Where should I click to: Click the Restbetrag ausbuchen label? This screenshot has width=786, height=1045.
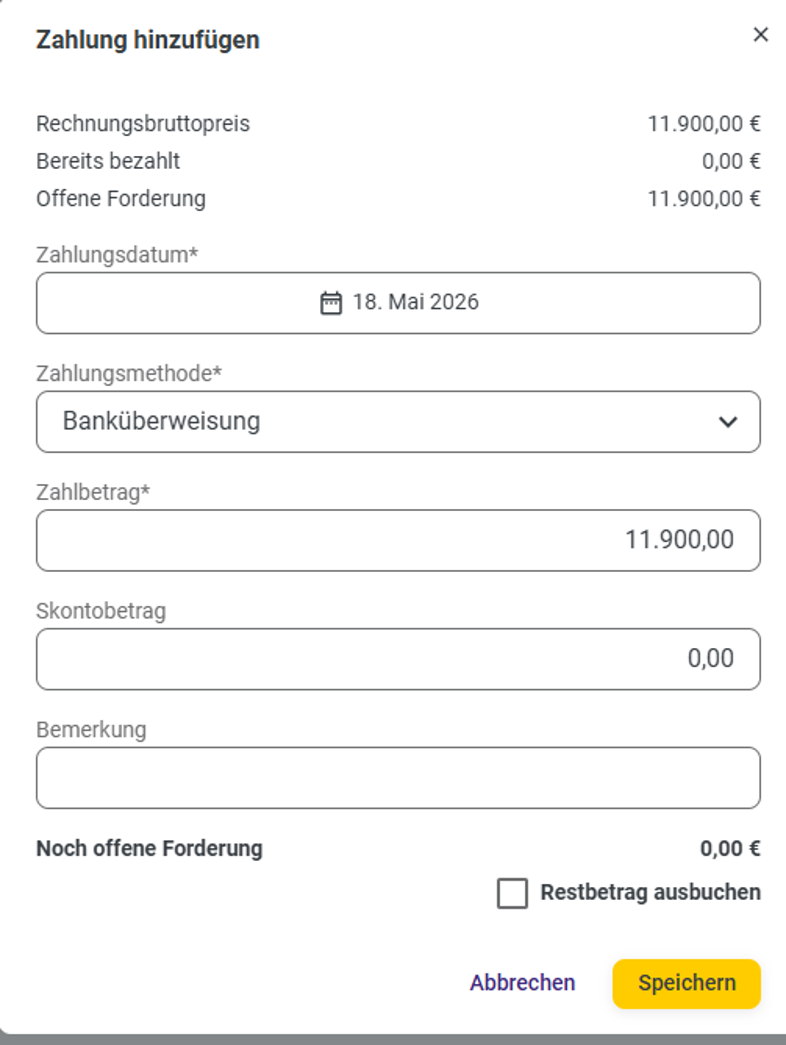coord(650,892)
